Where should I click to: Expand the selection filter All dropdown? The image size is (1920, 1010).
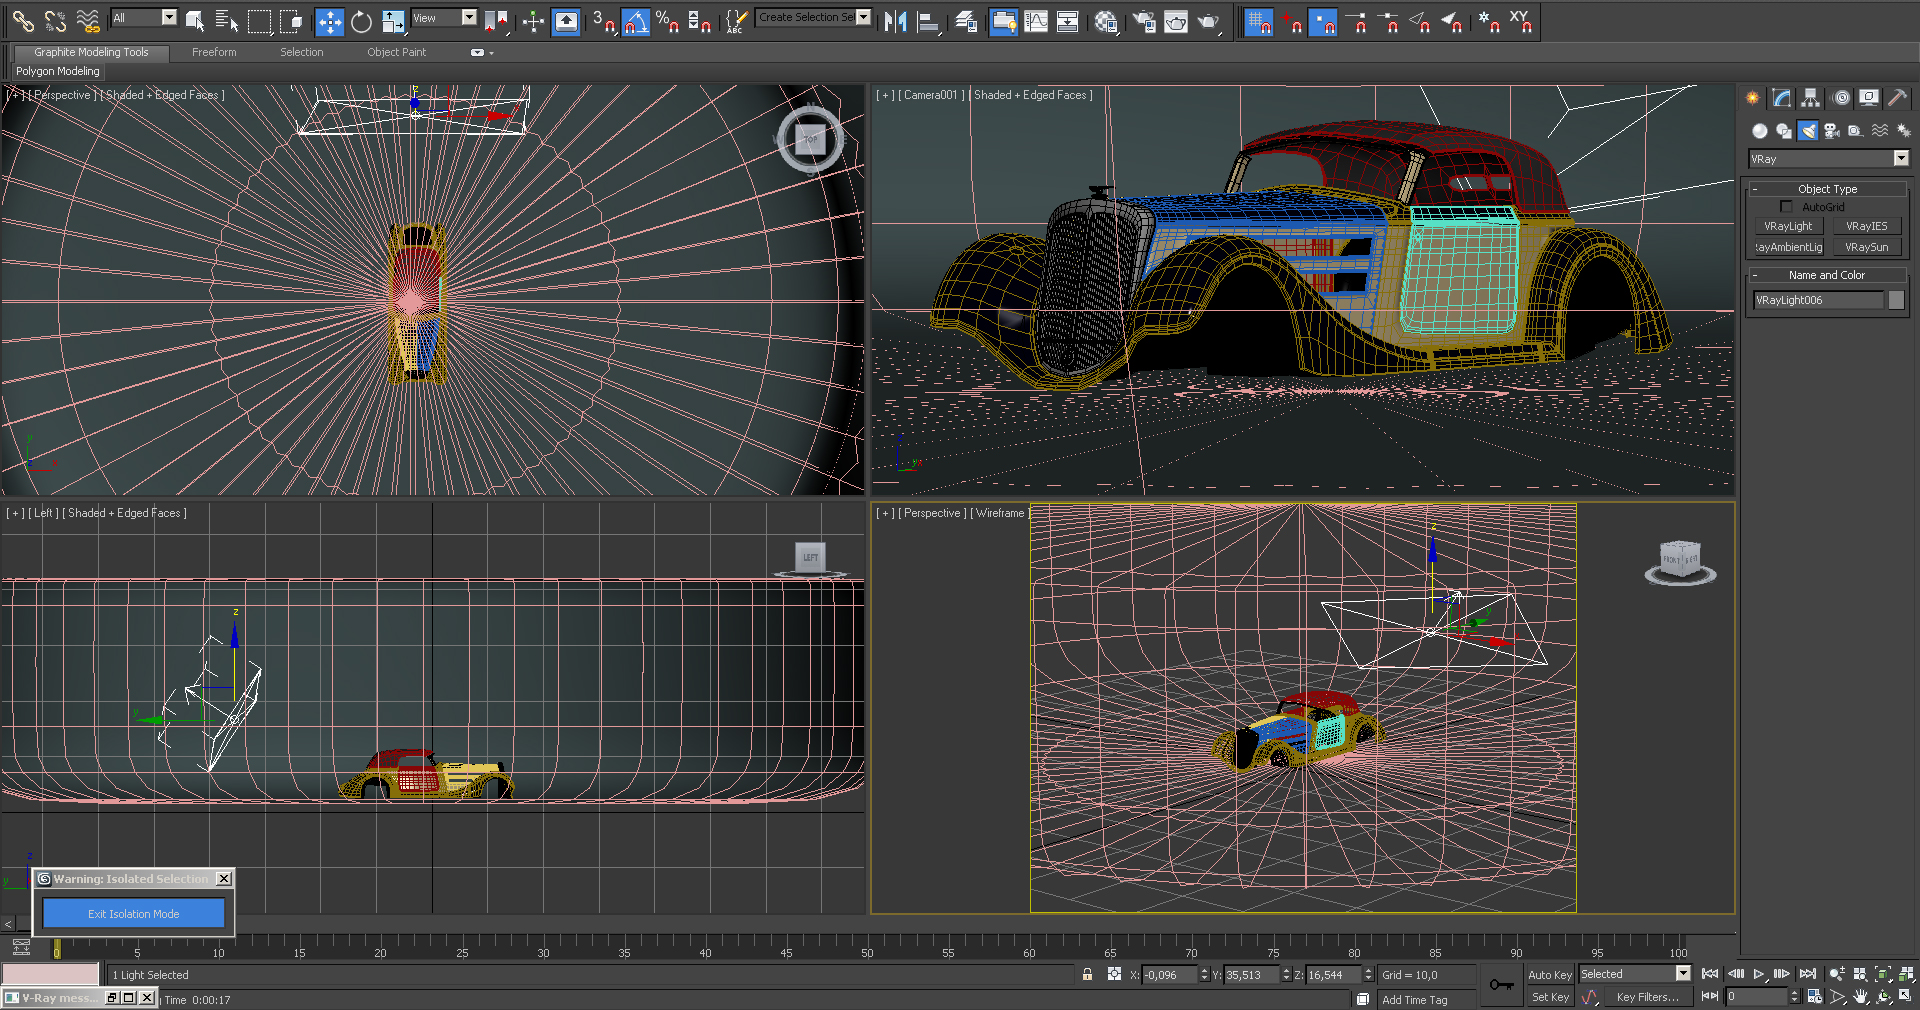coord(168,17)
